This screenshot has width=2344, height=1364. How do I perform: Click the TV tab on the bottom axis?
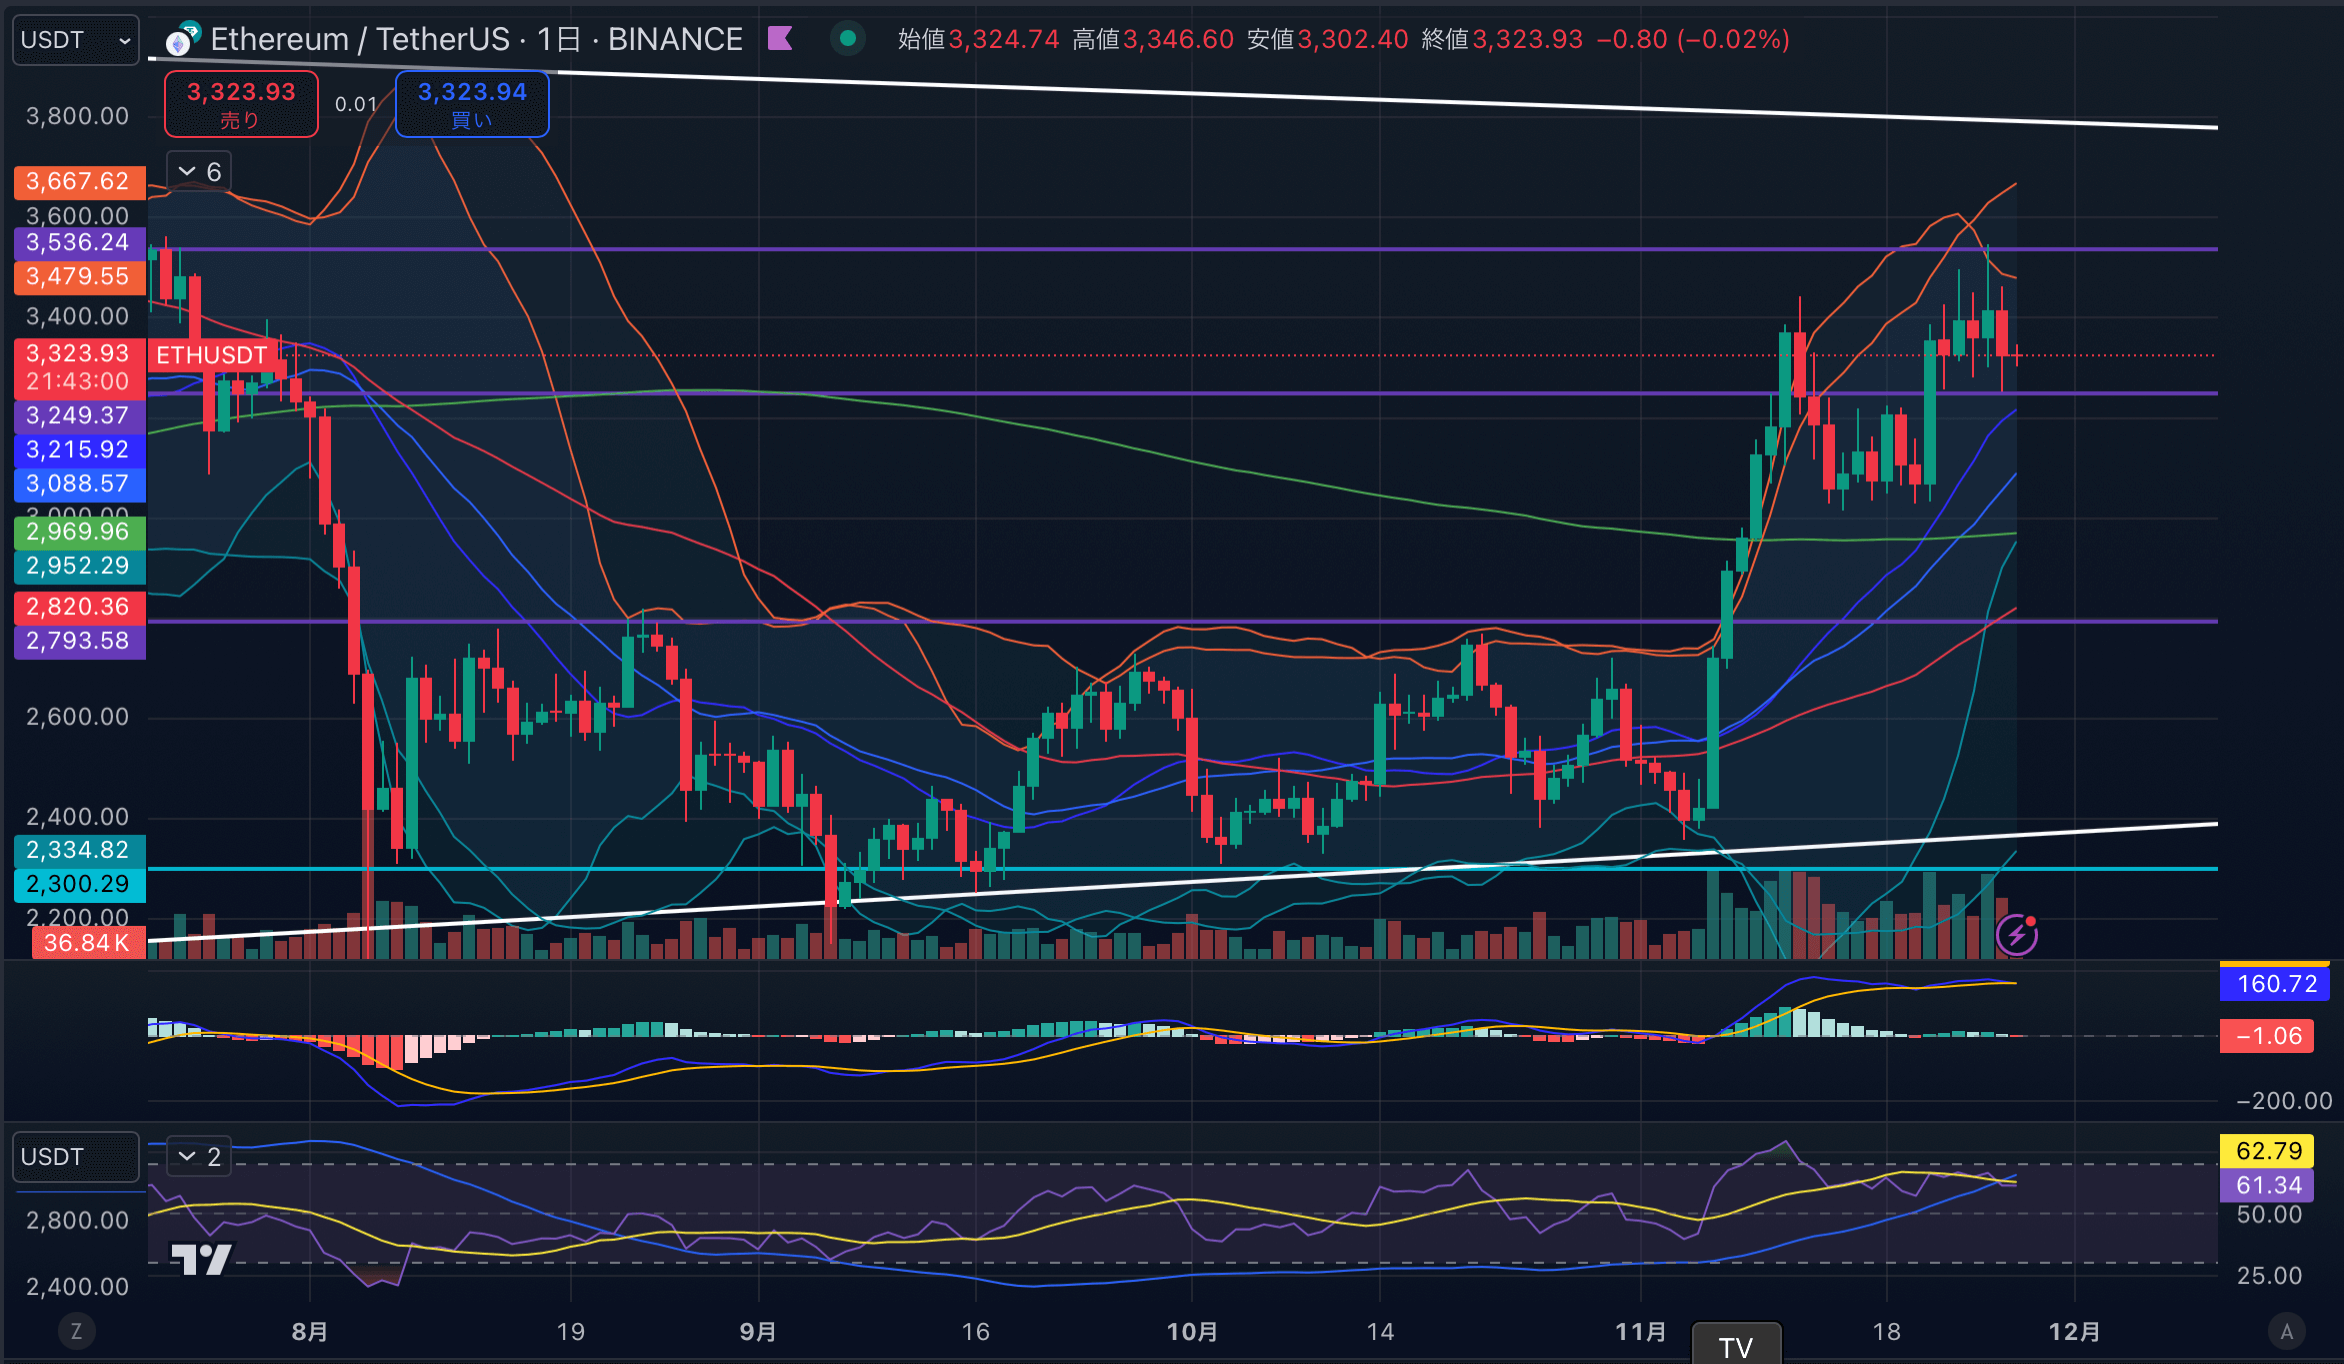[1736, 1345]
